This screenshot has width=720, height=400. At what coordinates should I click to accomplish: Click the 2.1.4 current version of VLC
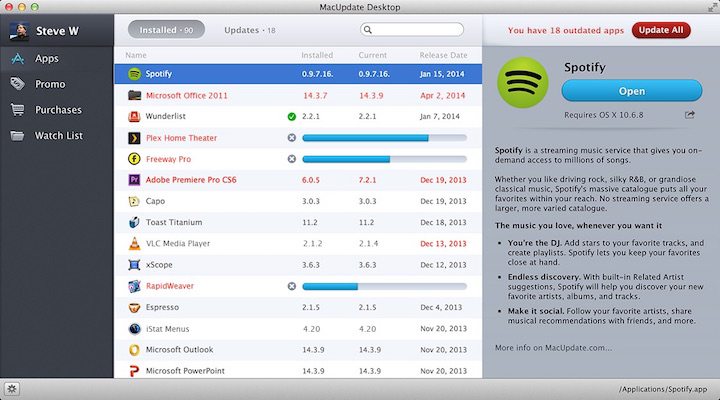pyautogui.click(x=368, y=244)
